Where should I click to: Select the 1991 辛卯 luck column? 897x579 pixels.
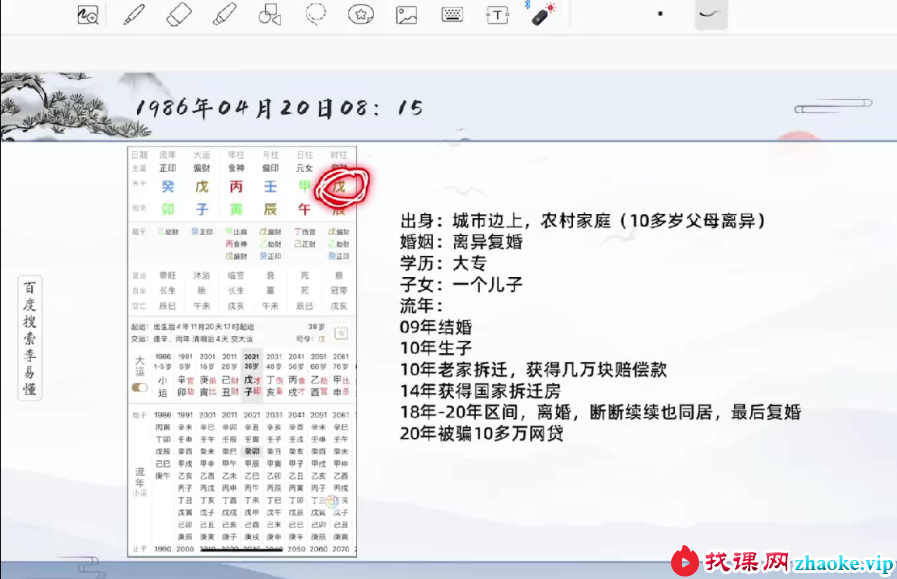click(x=185, y=374)
